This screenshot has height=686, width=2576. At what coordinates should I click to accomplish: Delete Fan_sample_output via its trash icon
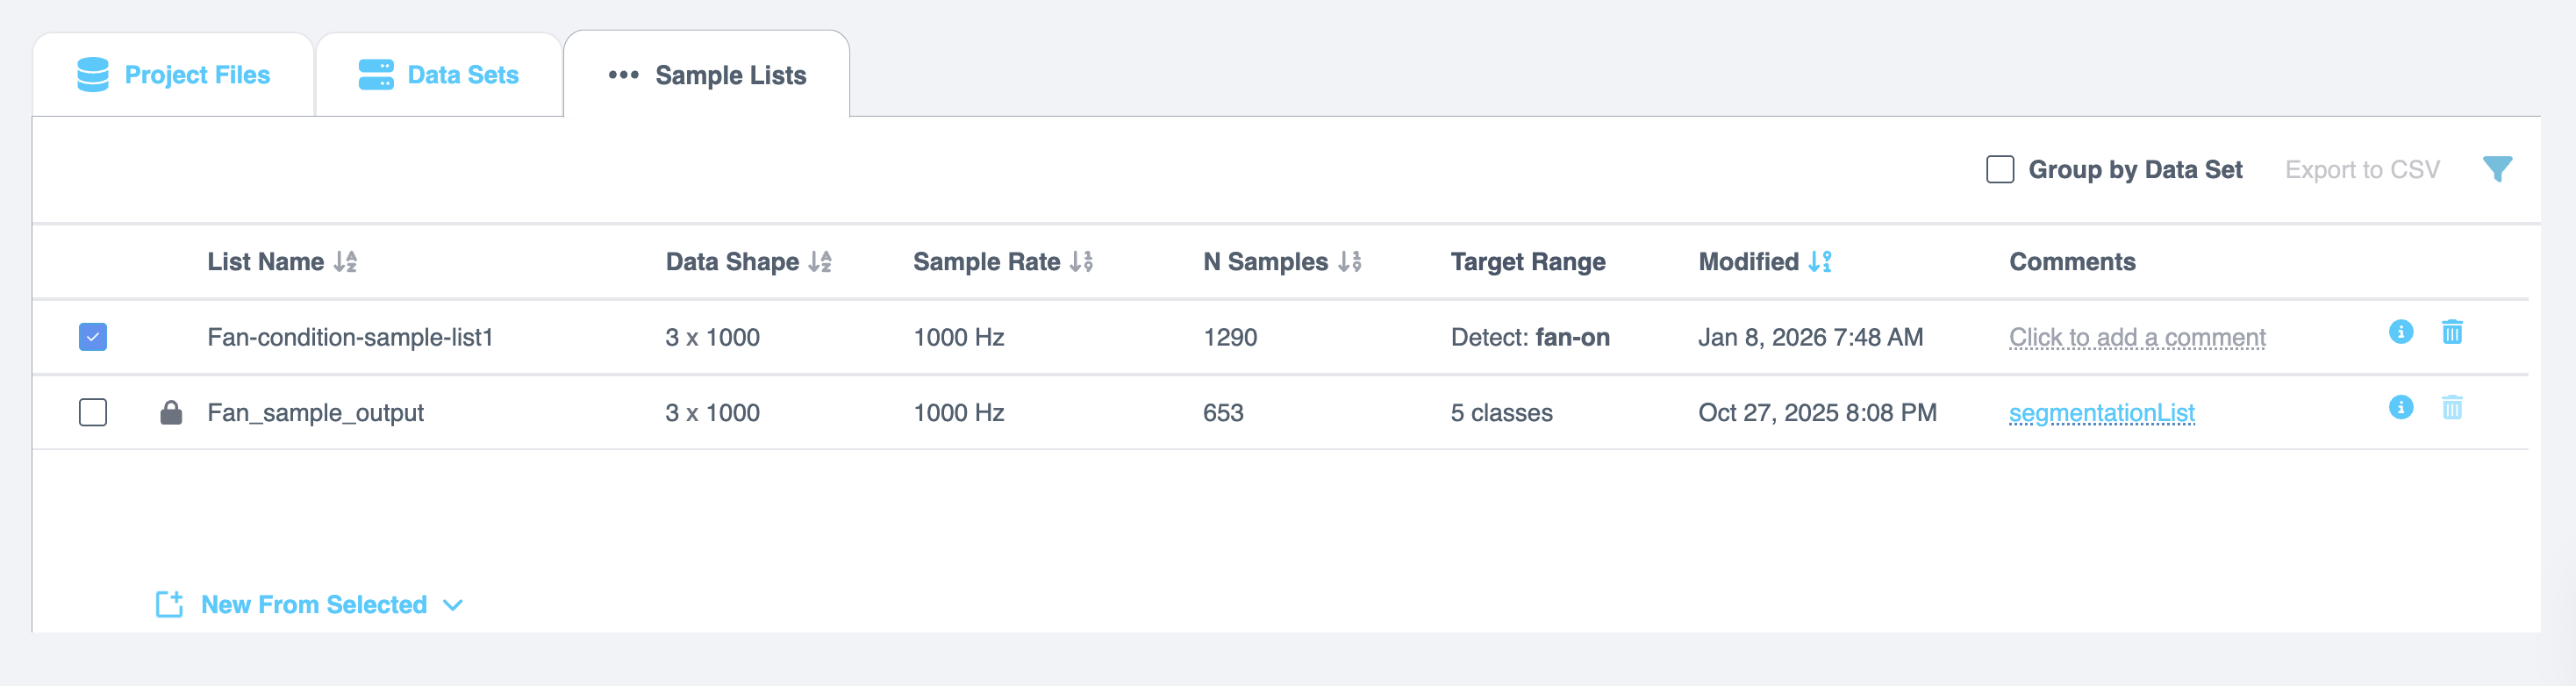tap(2452, 408)
